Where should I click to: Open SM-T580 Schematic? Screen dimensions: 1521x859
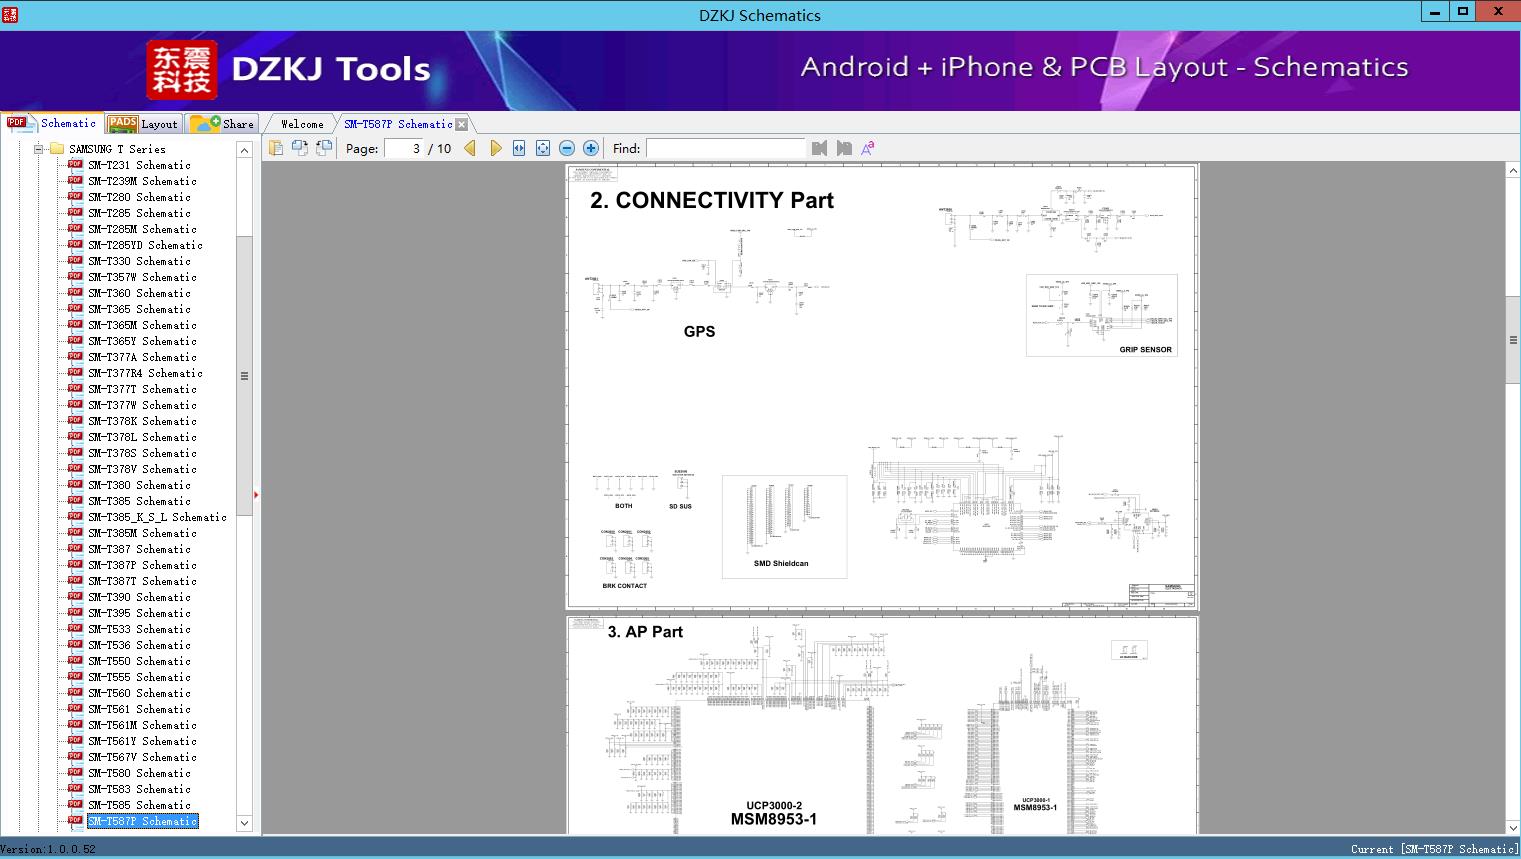pyautogui.click(x=139, y=773)
